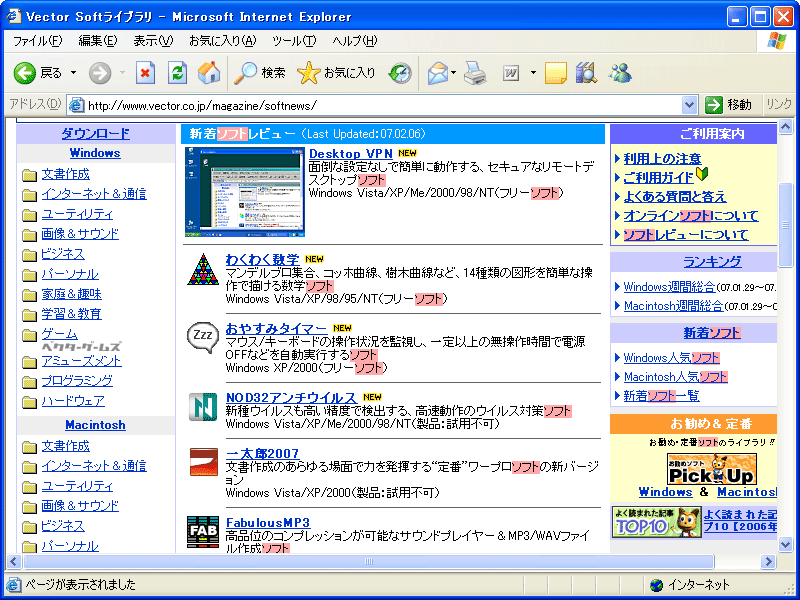Open the Desktop VPN screenshot thumbnail

click(245, 192)
